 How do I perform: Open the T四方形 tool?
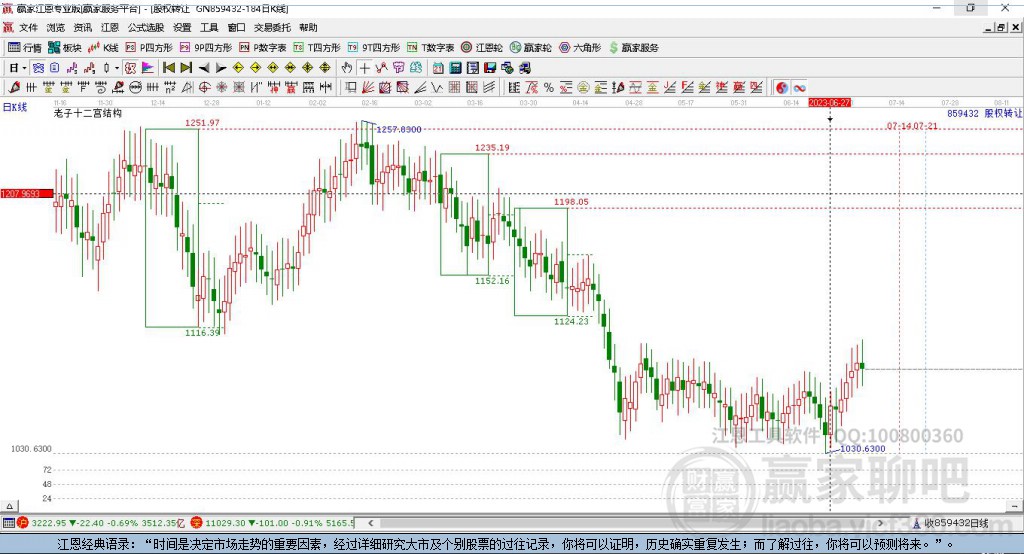[x=317, y=48]
